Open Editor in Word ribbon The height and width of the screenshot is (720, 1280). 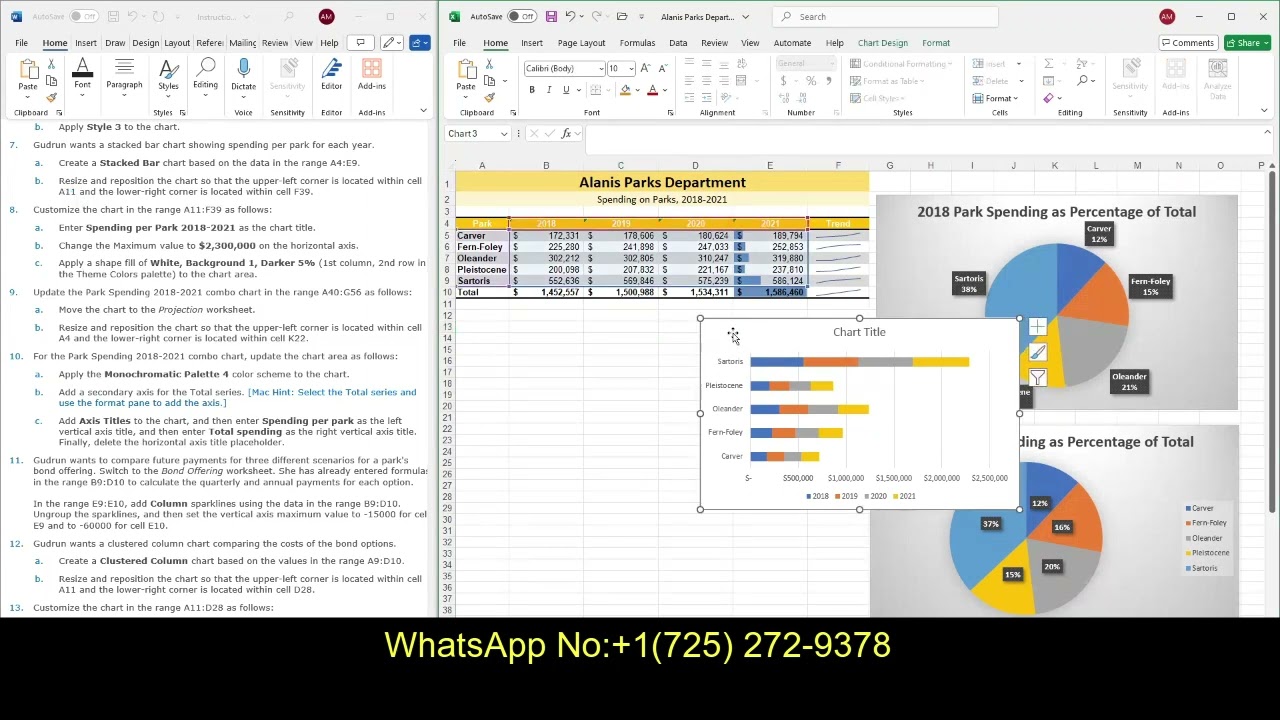point(331,74)
